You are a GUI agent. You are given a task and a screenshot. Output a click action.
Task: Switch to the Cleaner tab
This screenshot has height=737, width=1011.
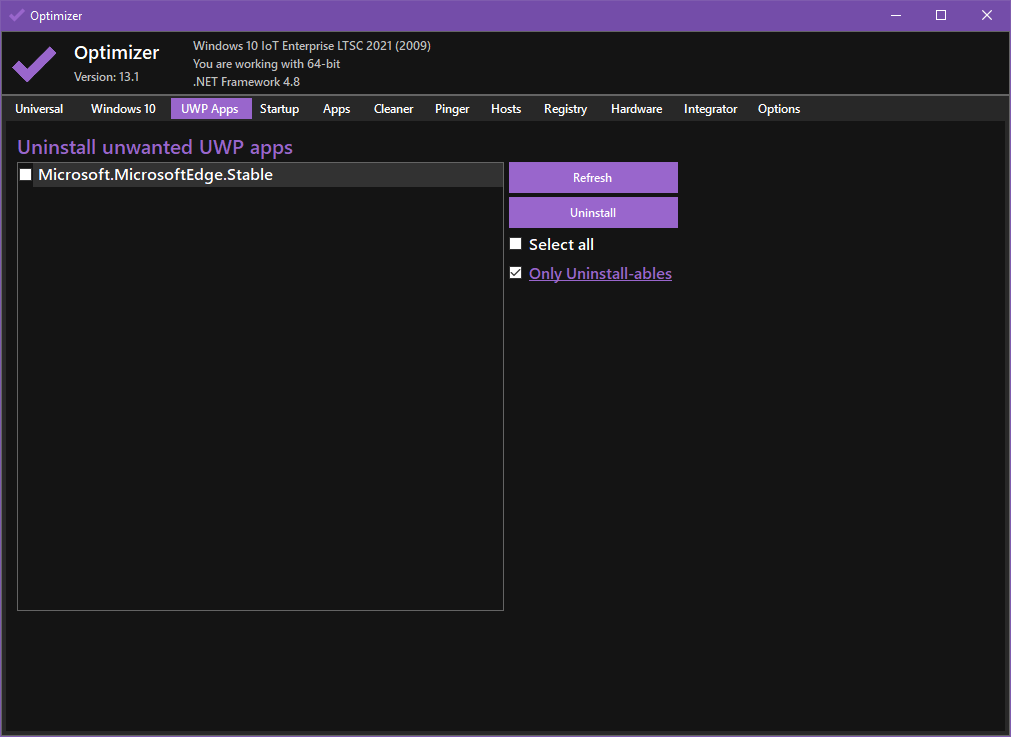(x=393, y=109)
